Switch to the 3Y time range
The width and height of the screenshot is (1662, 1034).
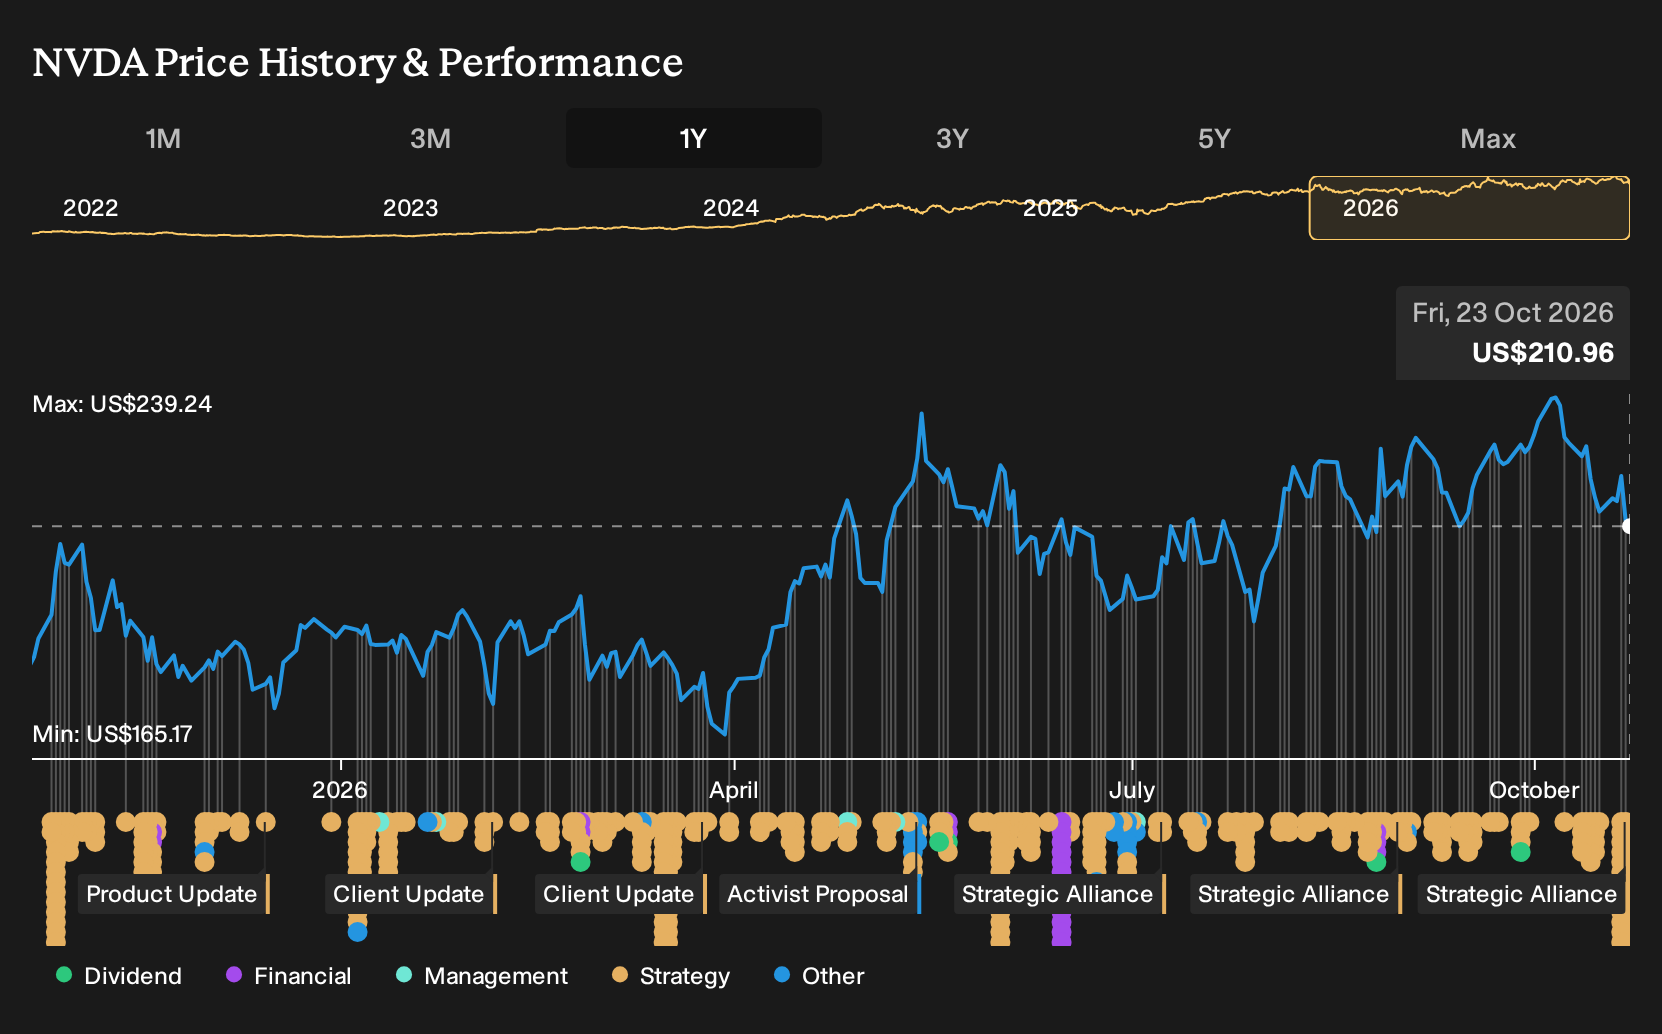point(952,138)
